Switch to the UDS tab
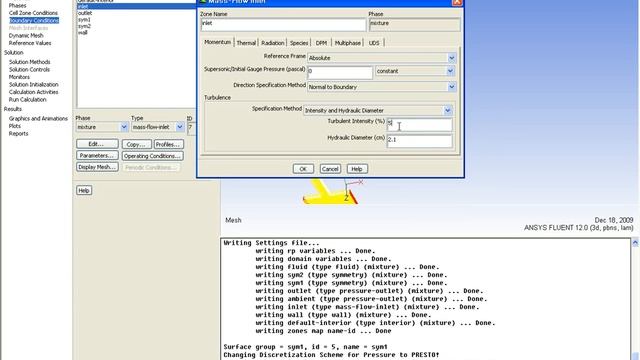 coord(374,43)
